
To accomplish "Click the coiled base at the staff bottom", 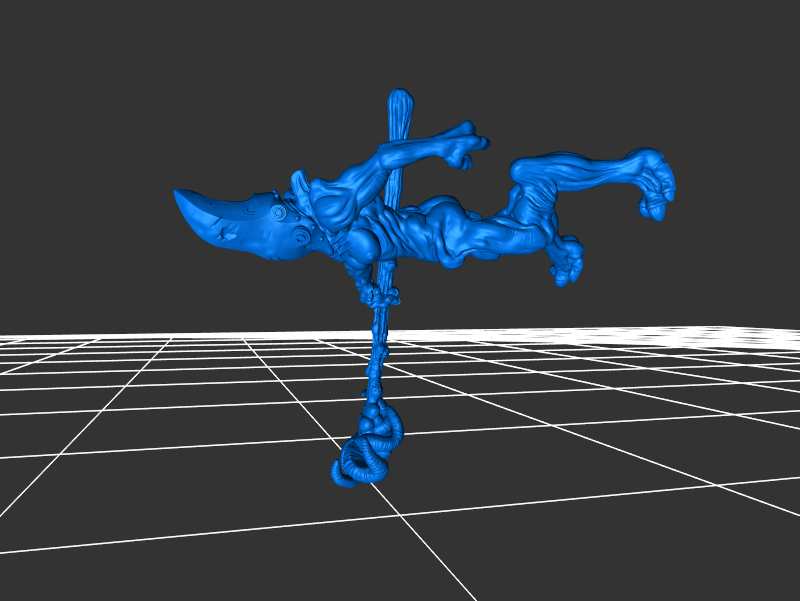I will 365,457.
